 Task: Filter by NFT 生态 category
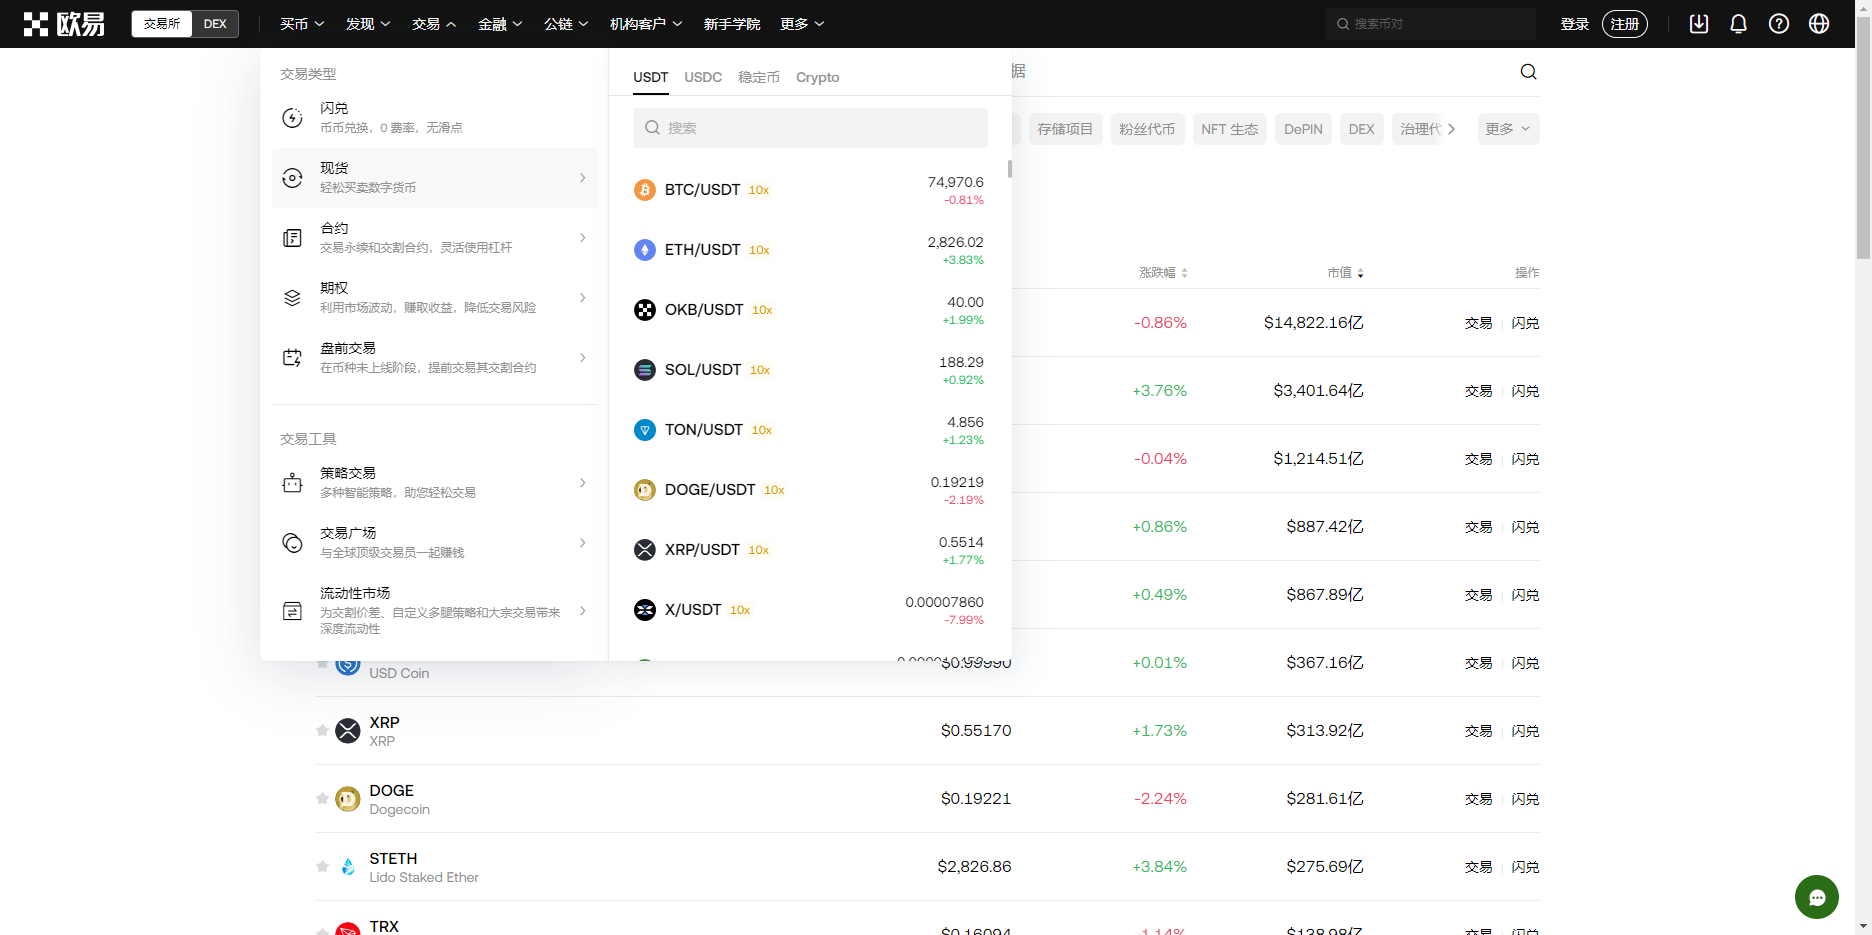point(1230,129)
